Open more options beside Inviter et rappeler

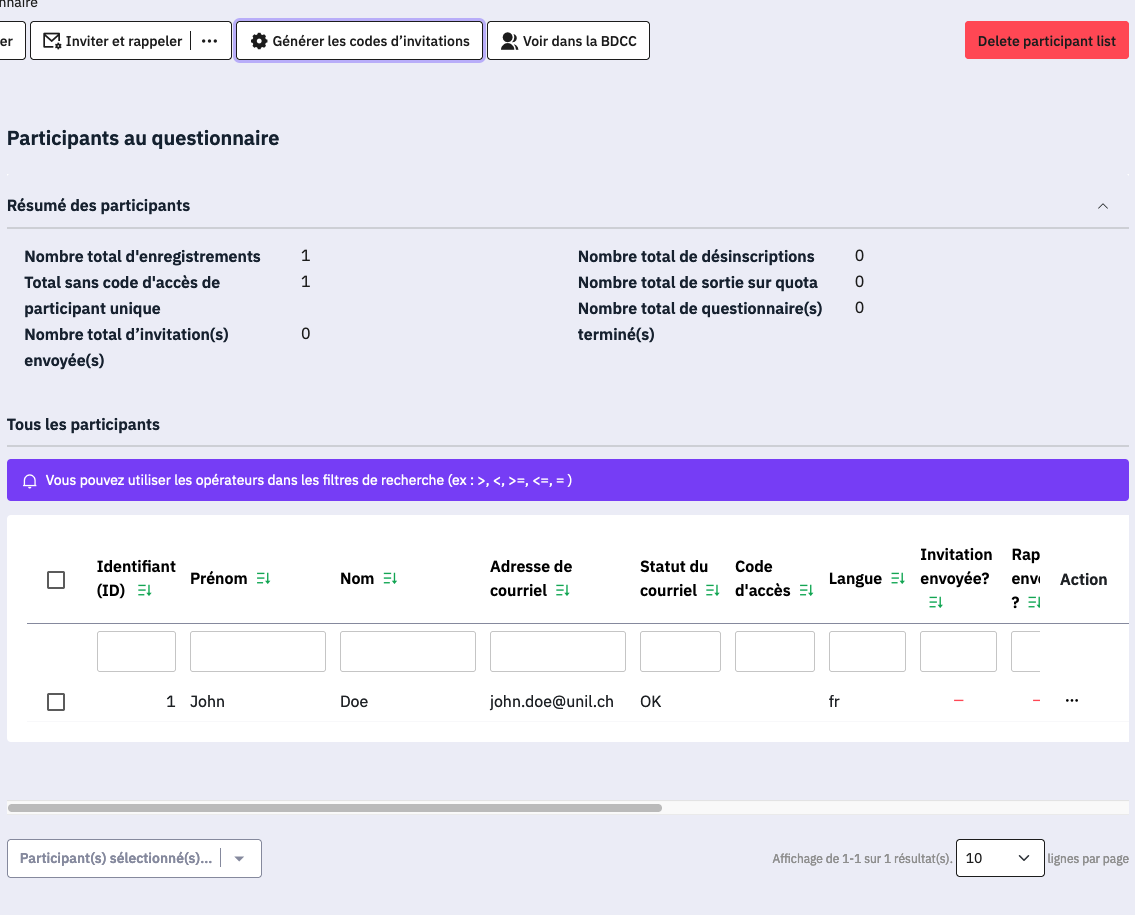(x=209, y=41)
